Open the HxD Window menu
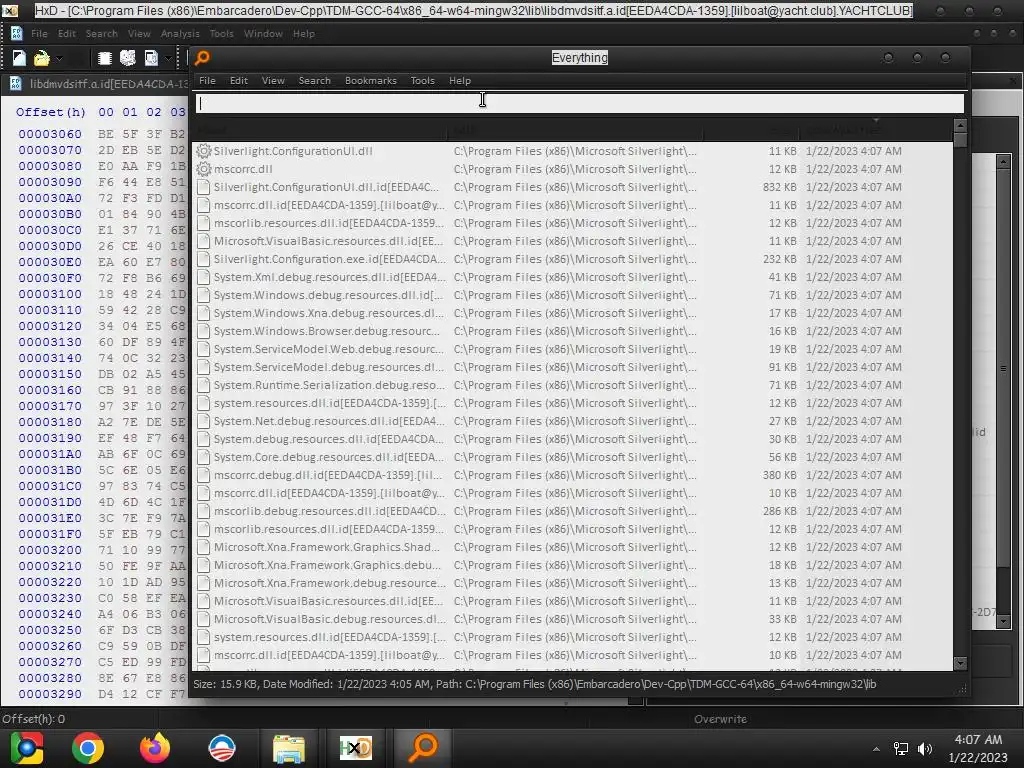The width and height of the screenshot is (1024, 768). 263,33
